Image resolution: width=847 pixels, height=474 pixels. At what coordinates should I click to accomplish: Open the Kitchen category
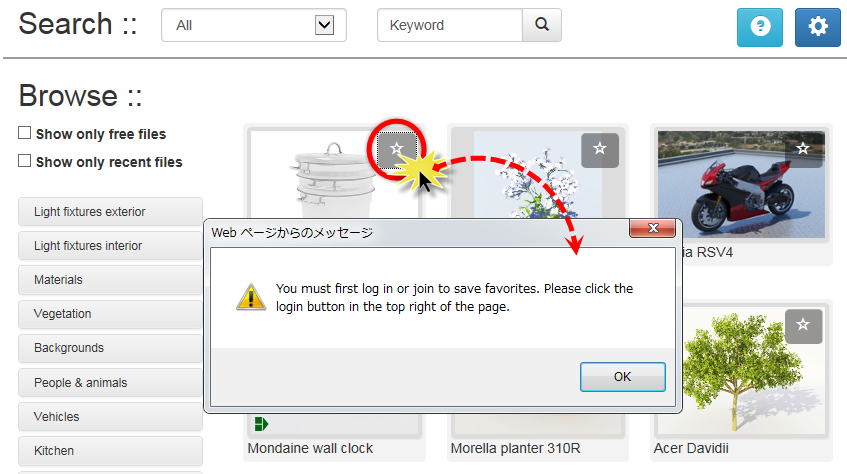coord(110,451)
